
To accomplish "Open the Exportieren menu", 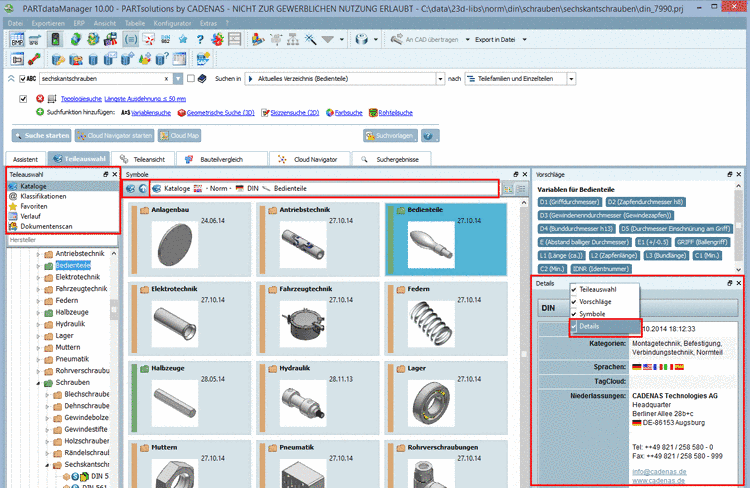I will click(x=48, y=23).
